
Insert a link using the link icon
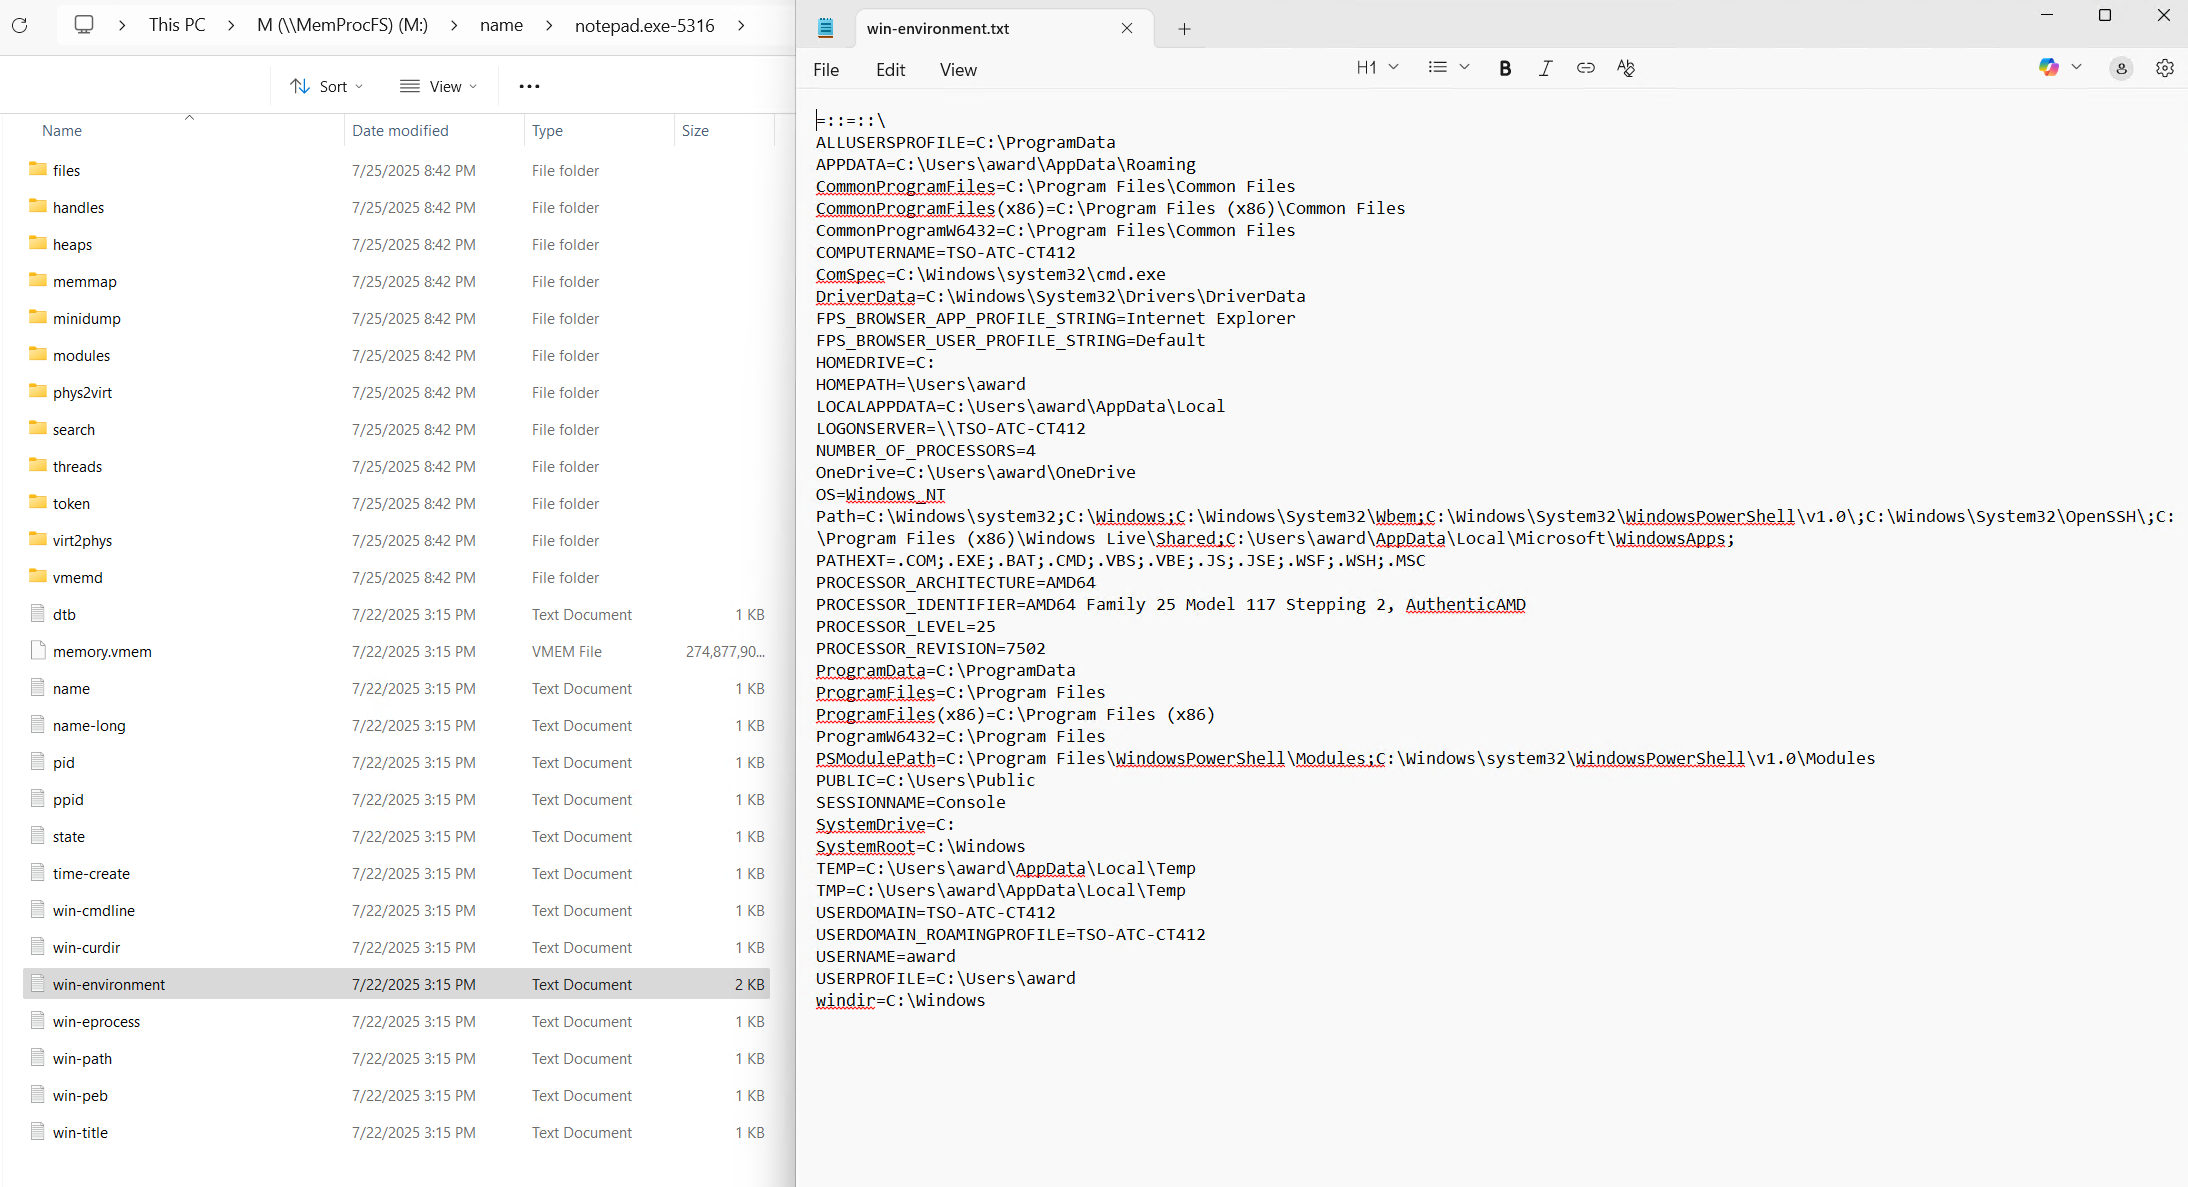coord(1585,68)
